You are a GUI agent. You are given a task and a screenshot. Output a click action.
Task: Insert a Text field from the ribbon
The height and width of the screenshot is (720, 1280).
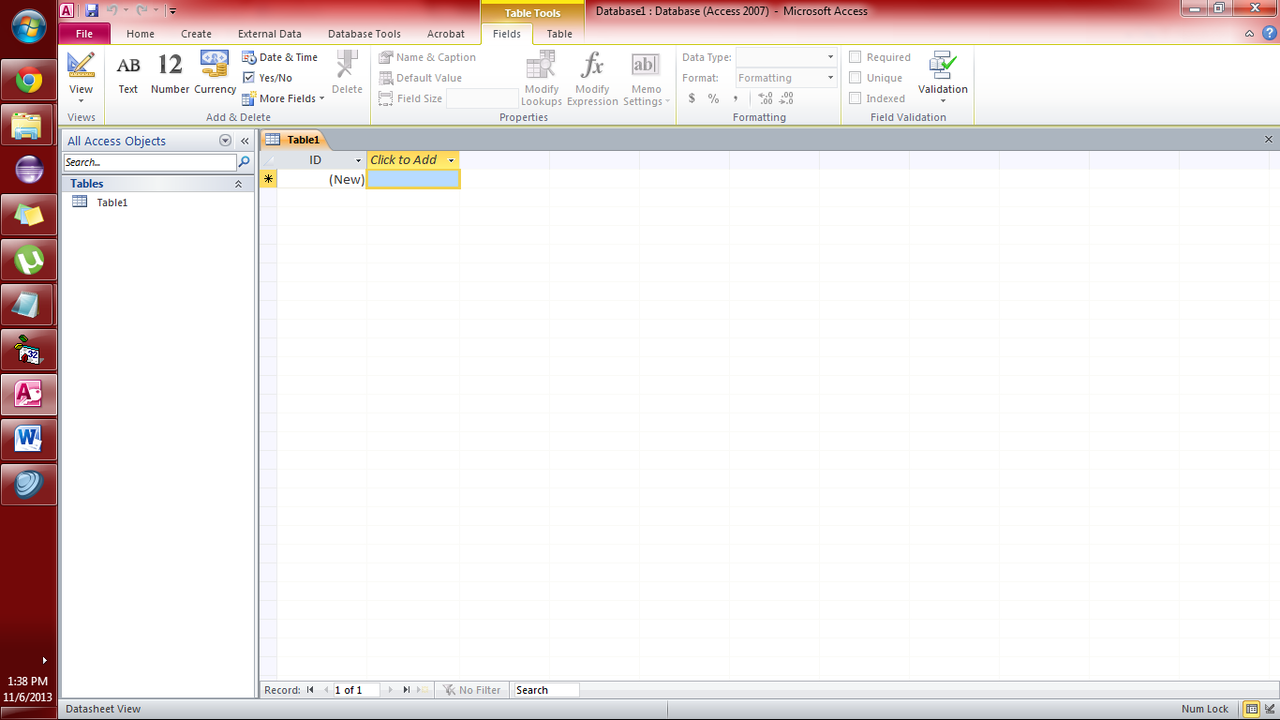point(128,75)
